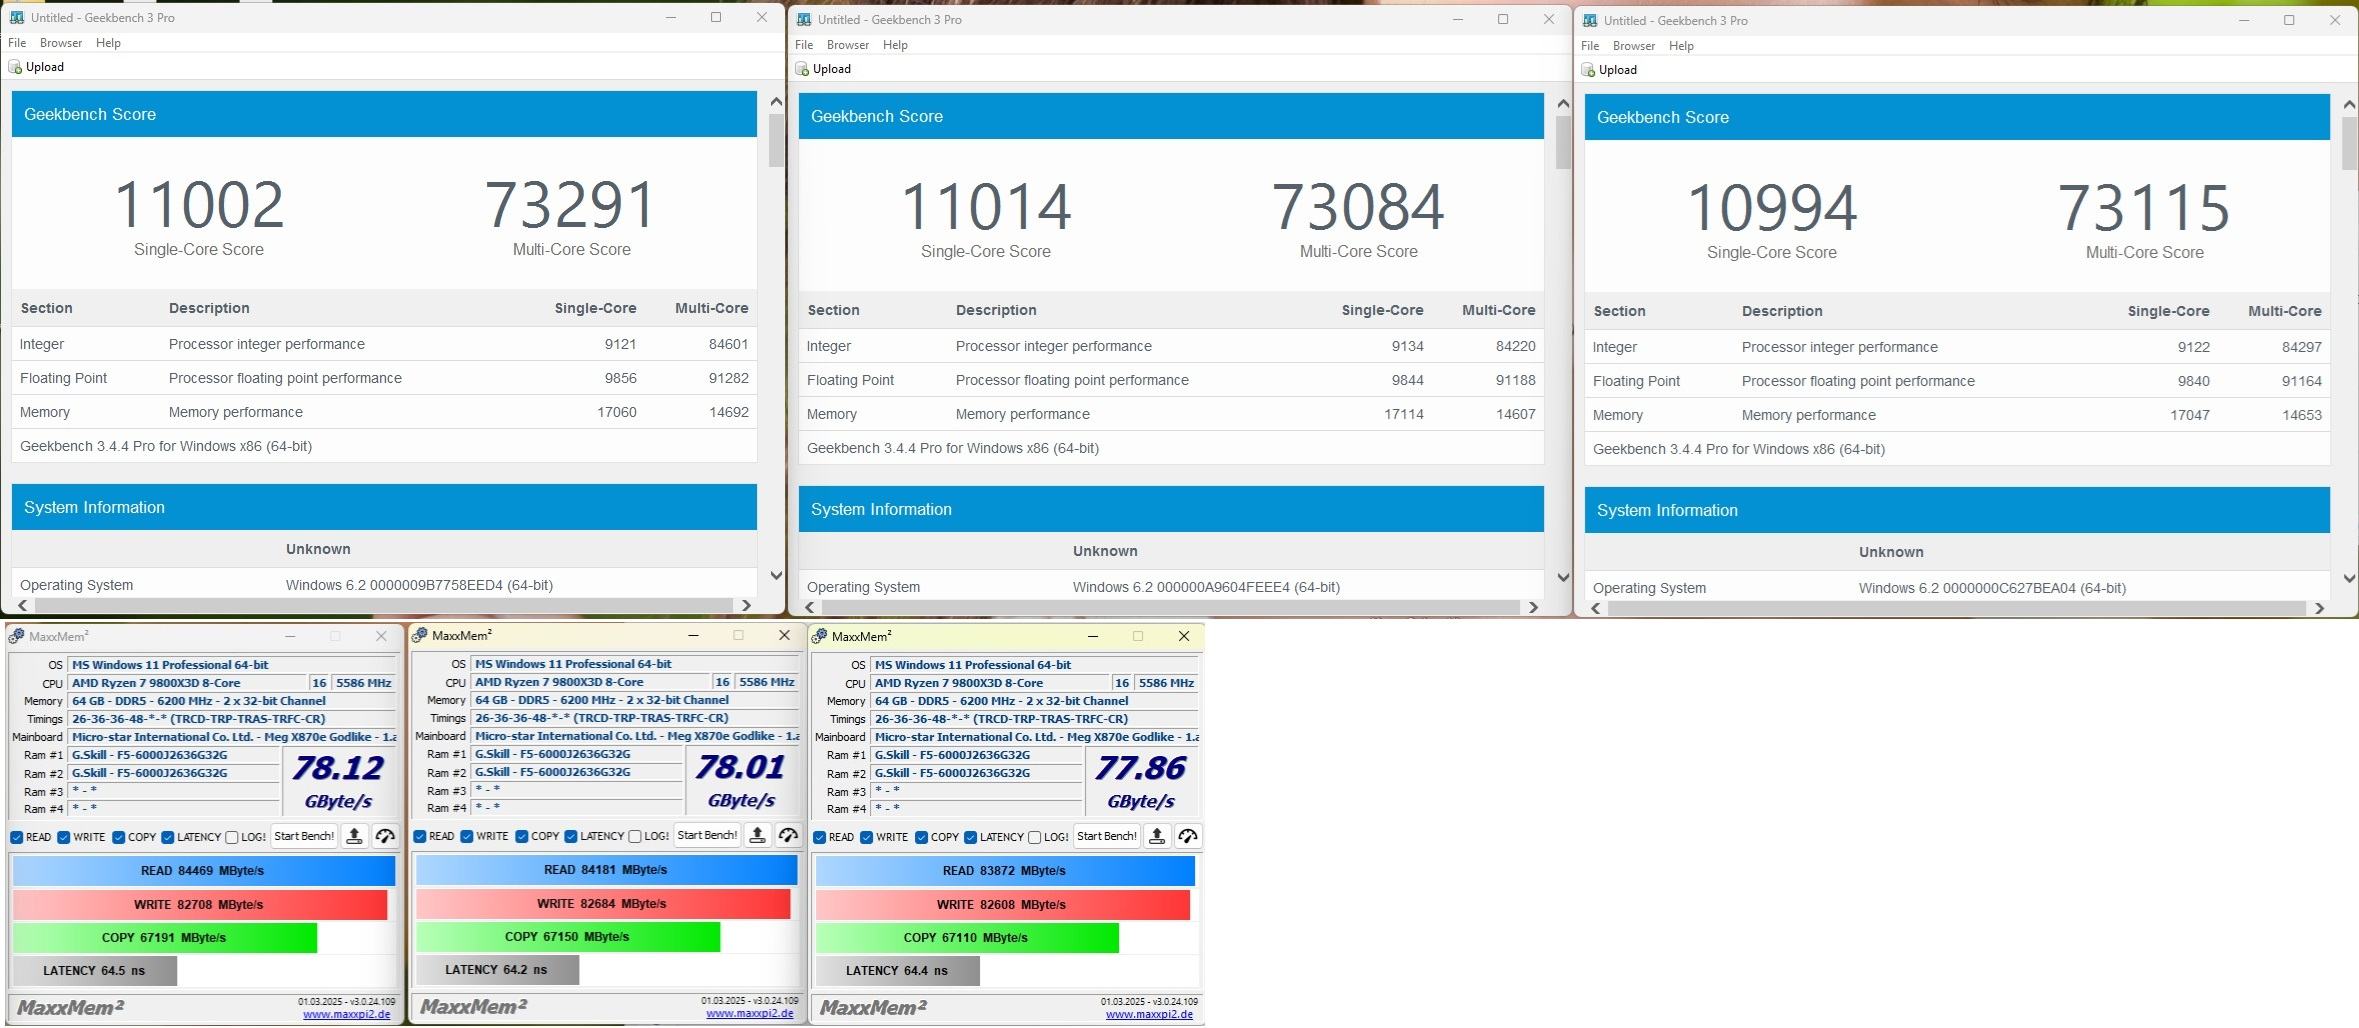This screenshot has width=2359, height=1028.
Task: Disable LATENCY checkbox in the 77.86 GByte/s MaxxMem window
Action: (x=970, y=837)
